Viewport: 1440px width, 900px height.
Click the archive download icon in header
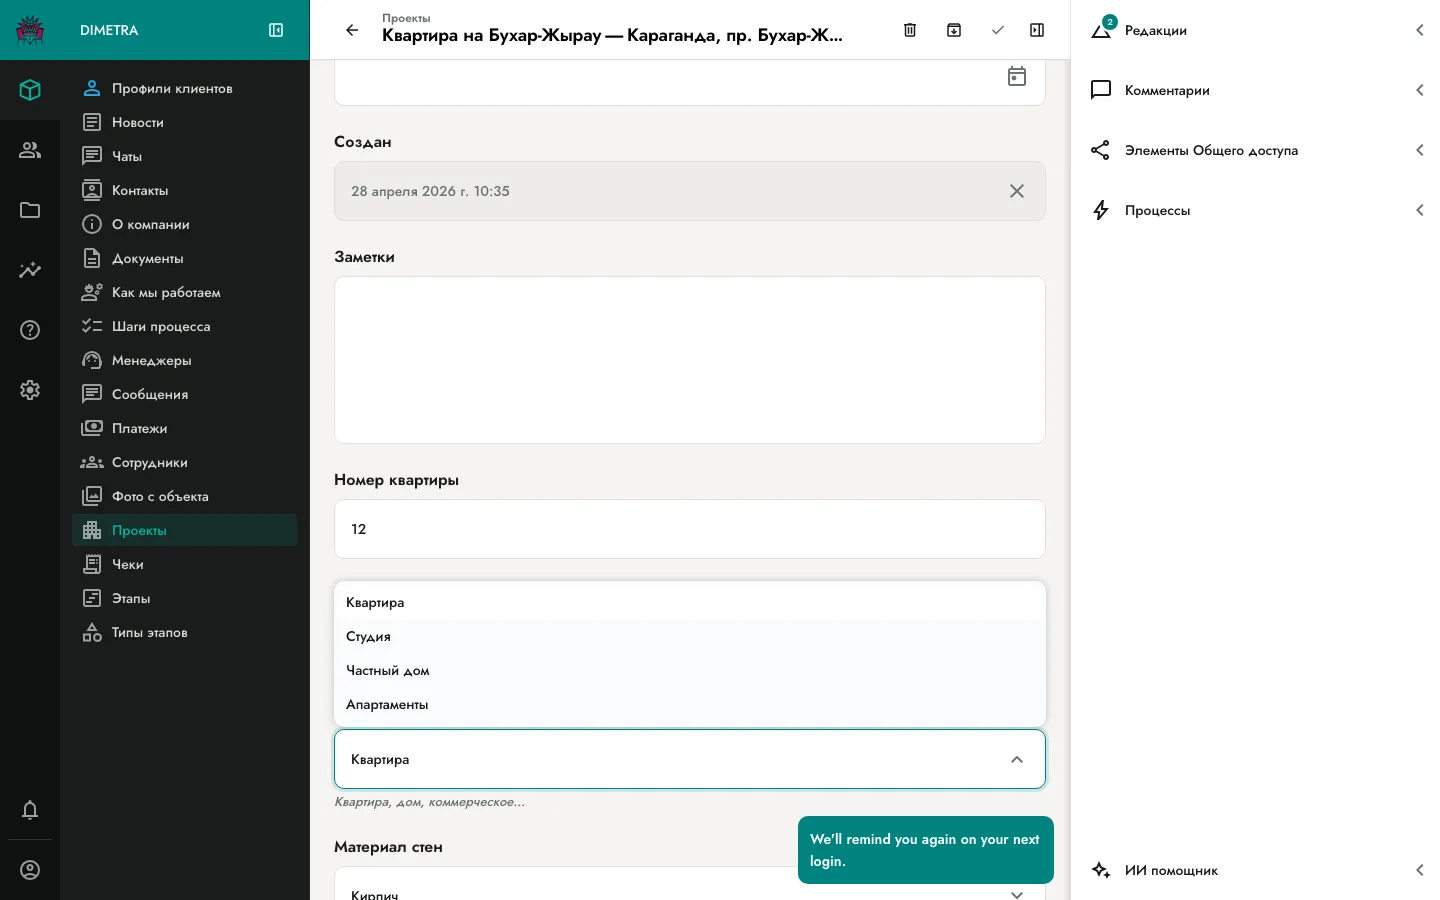954,30
